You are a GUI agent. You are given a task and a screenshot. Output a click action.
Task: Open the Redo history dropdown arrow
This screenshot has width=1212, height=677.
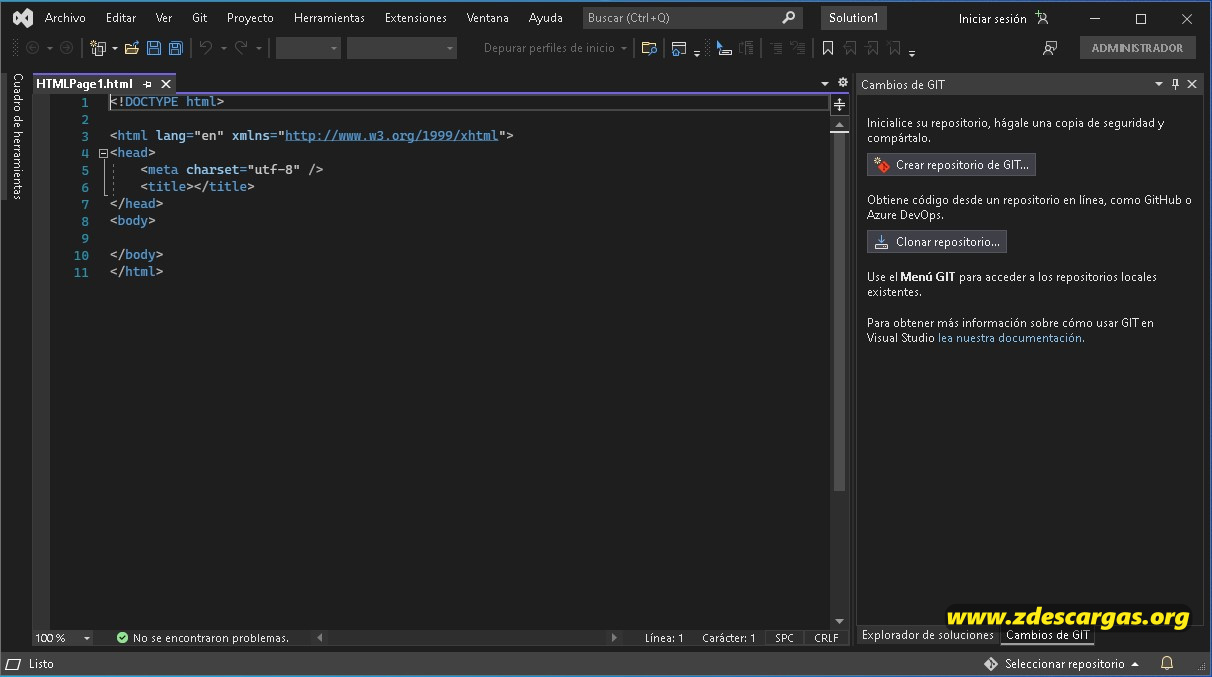258,48
